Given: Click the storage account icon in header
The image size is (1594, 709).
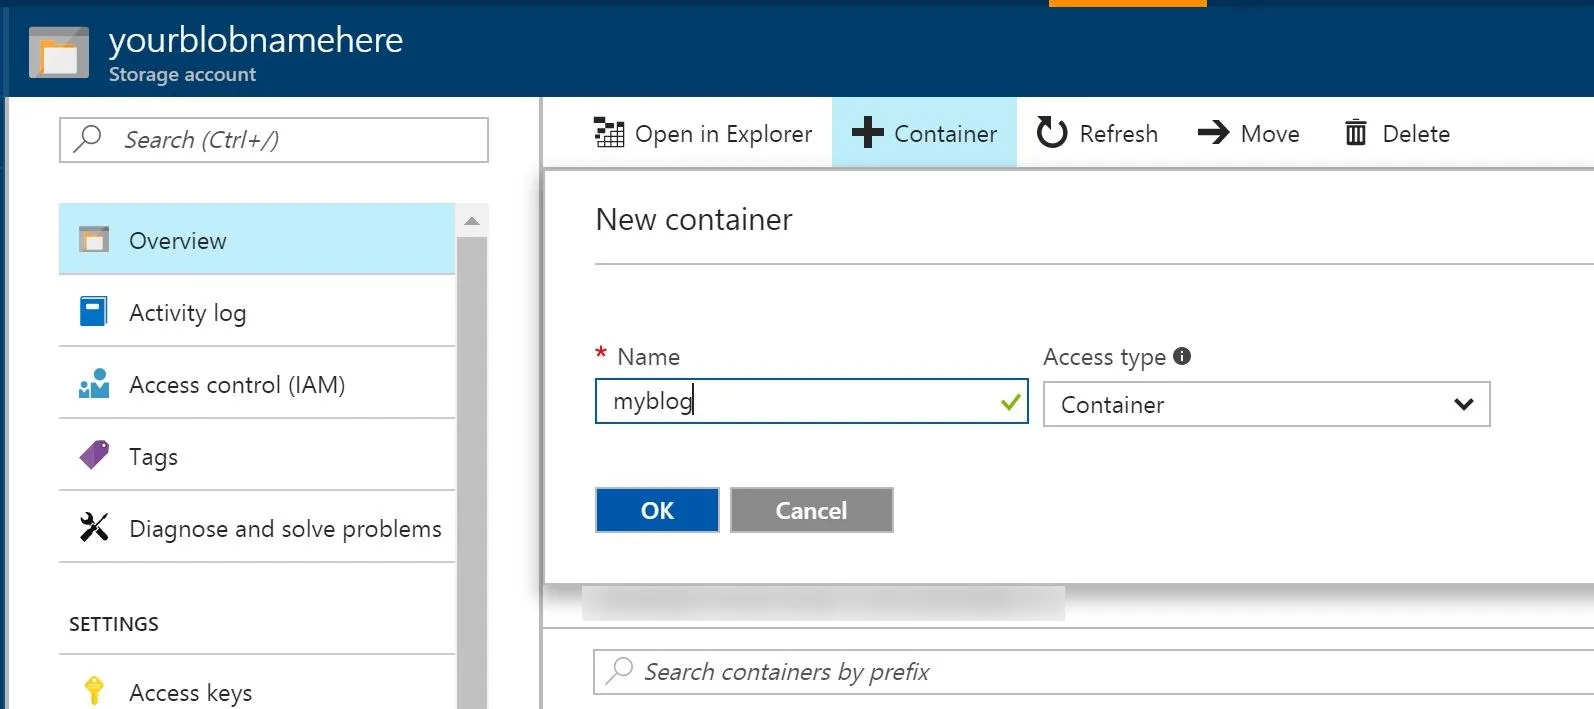Looking at the screenshot, I should 58,52.
